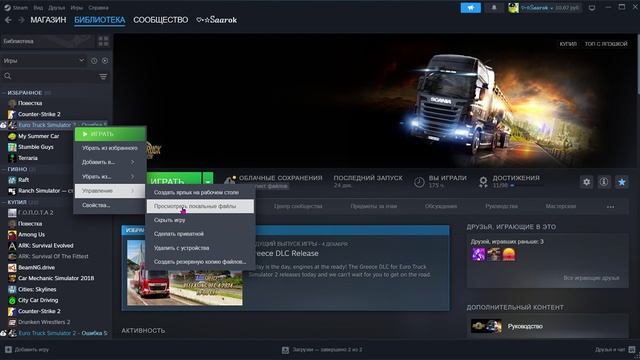Open the Steam menu
The width and height of the screenshot is (640, 360).
[x=16, y=8]
